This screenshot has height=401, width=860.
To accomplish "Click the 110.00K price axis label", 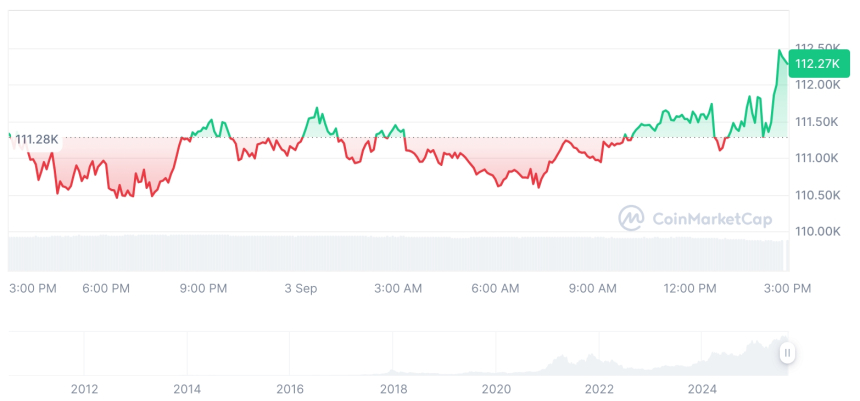I will tap(818, 231).
